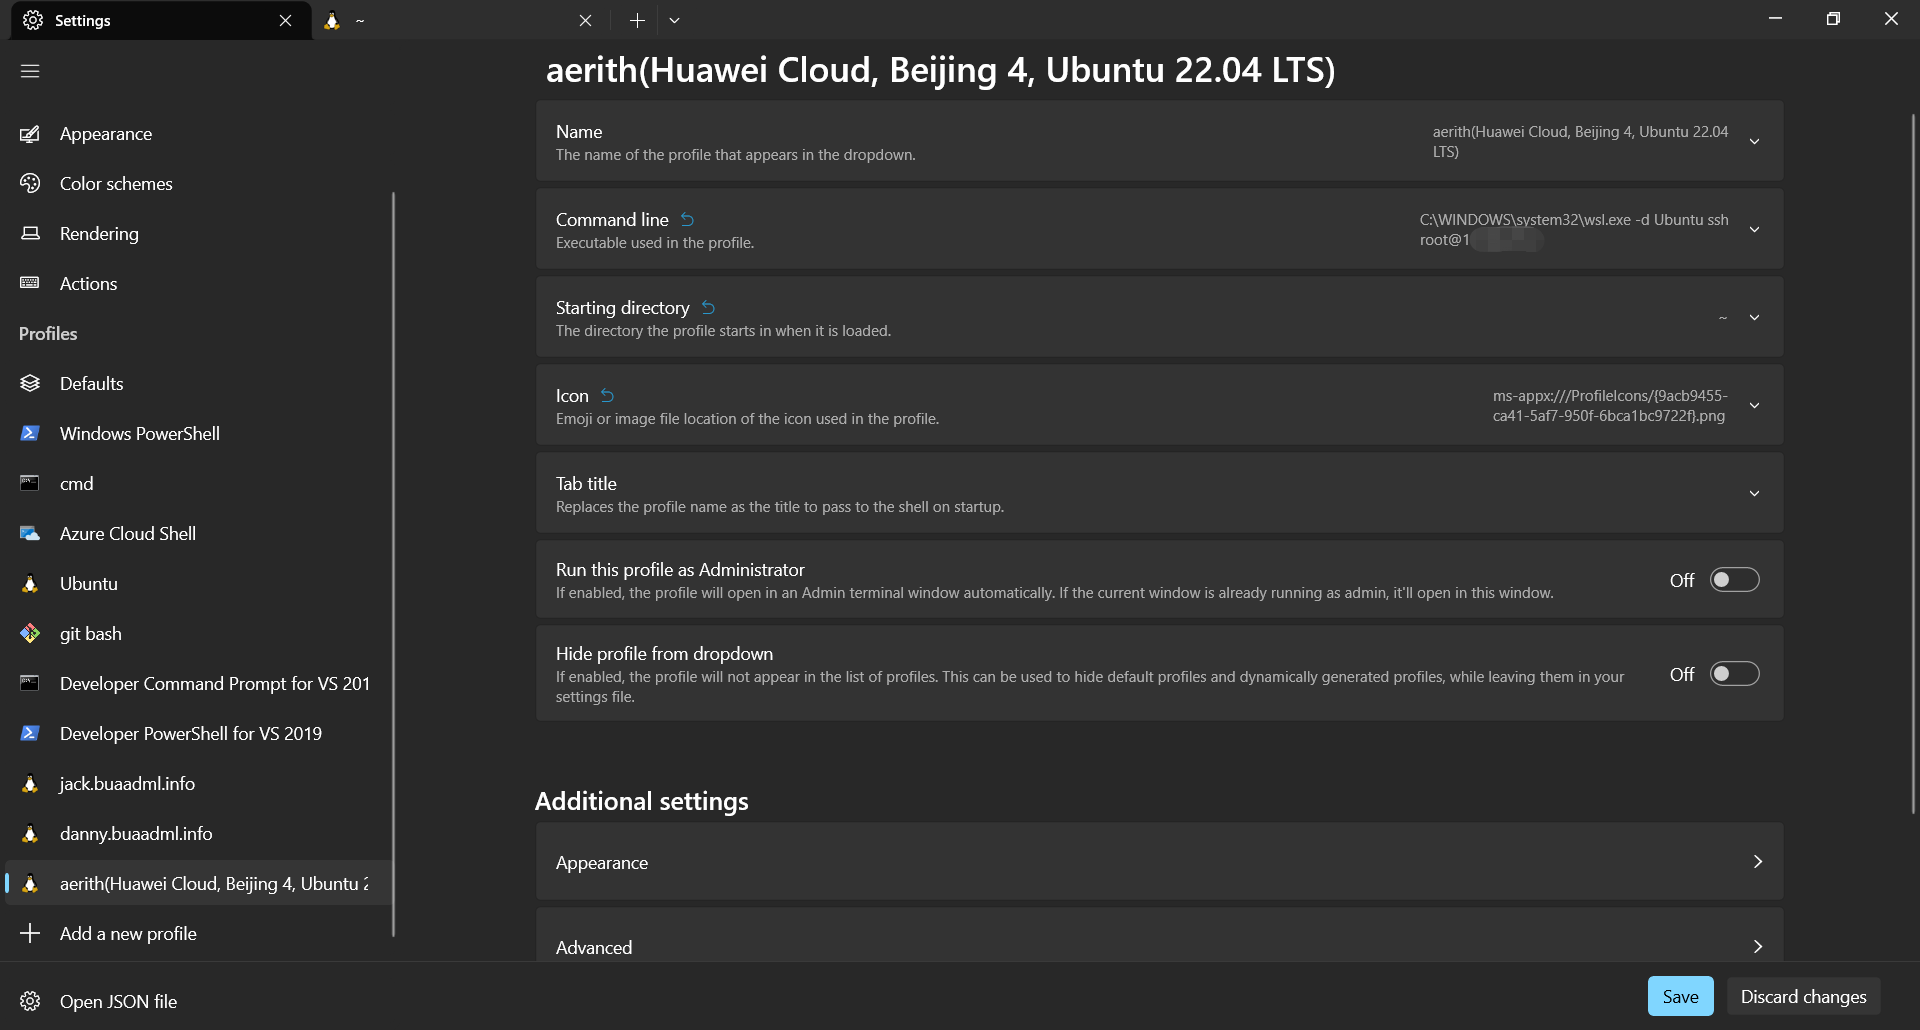Click the git bash profile icon

pos(30,634)
